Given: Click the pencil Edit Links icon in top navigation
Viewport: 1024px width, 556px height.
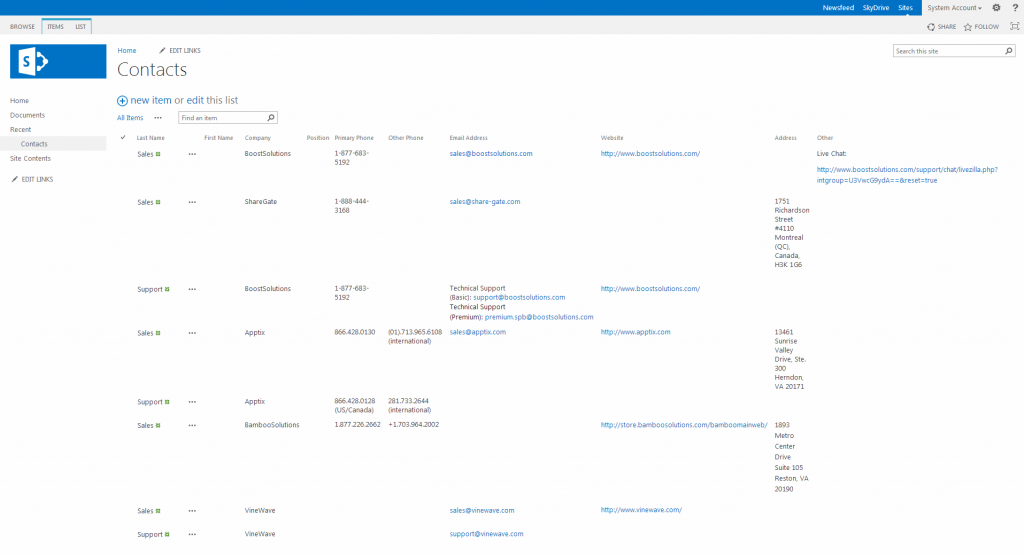Looking at the screenshot, I should pyautogui.click(x=162, y=50).
